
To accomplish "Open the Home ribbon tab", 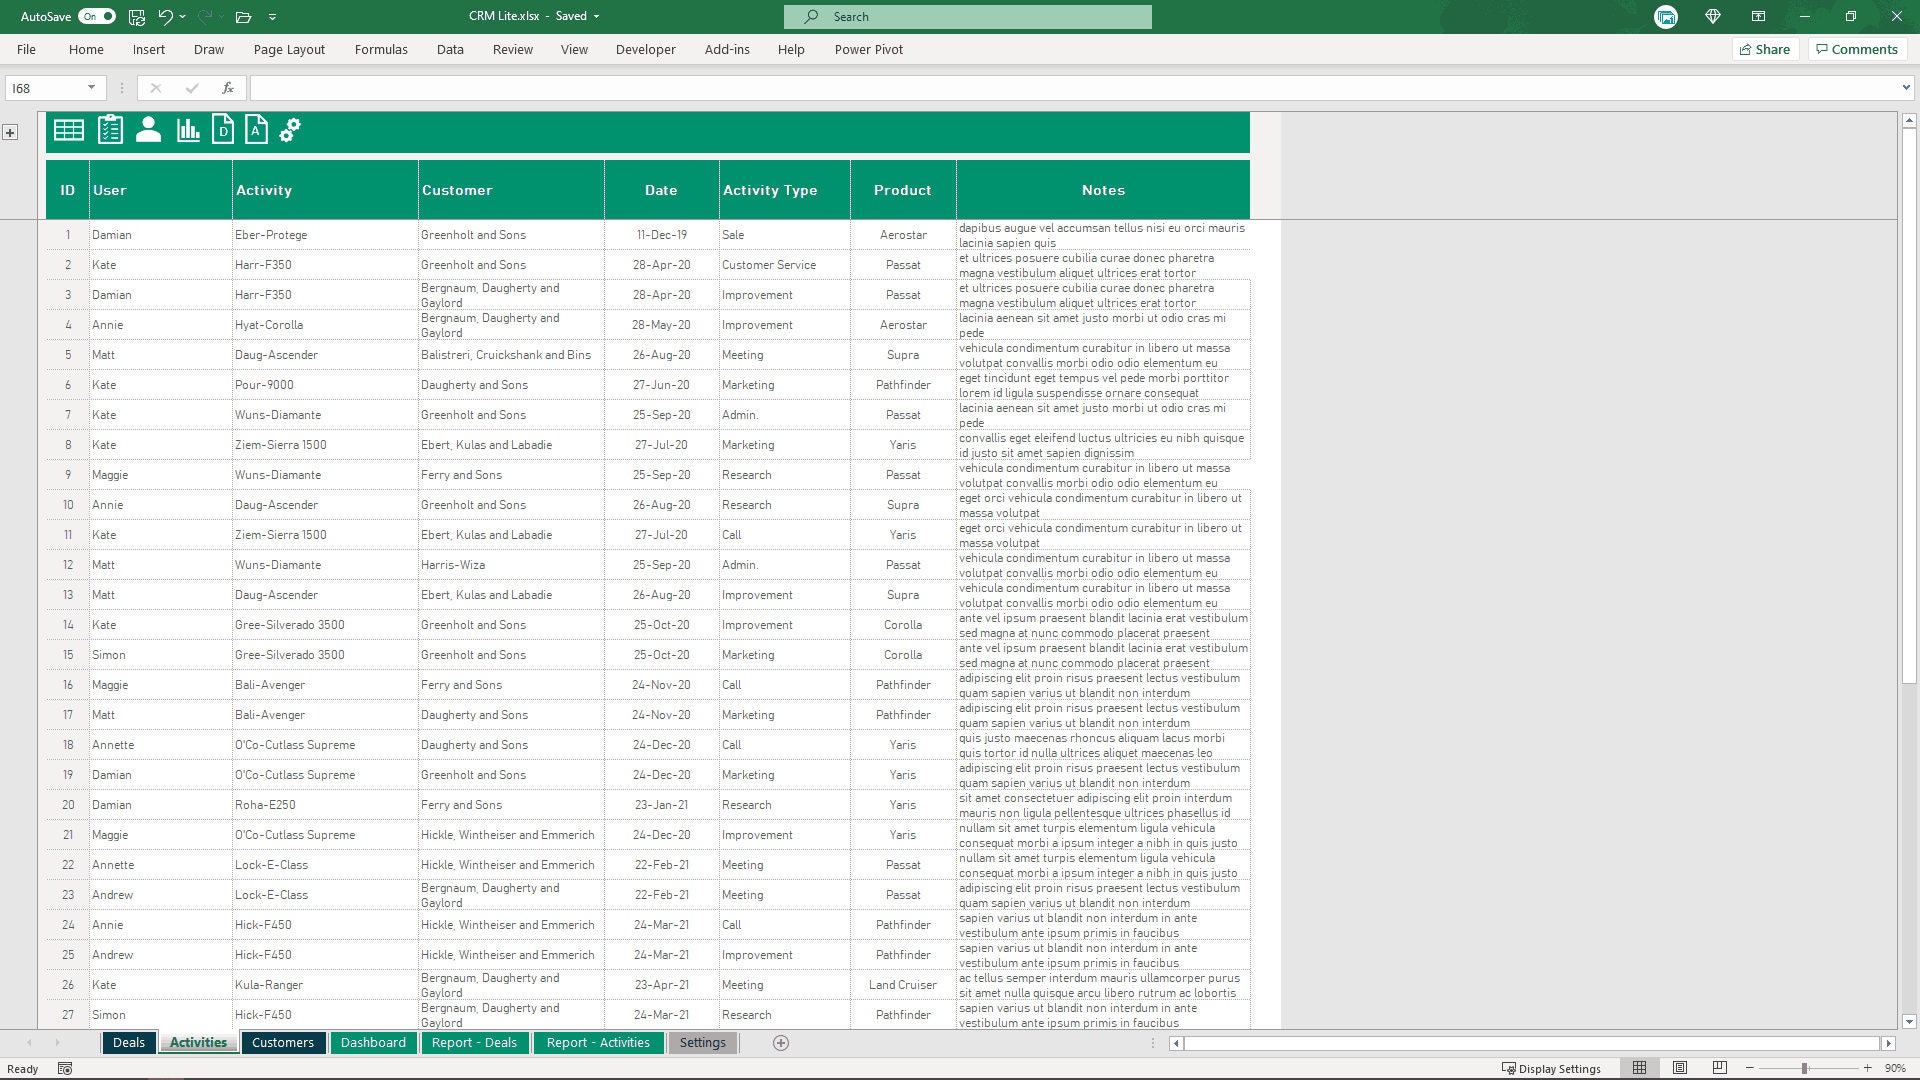I will pos(86,49).
